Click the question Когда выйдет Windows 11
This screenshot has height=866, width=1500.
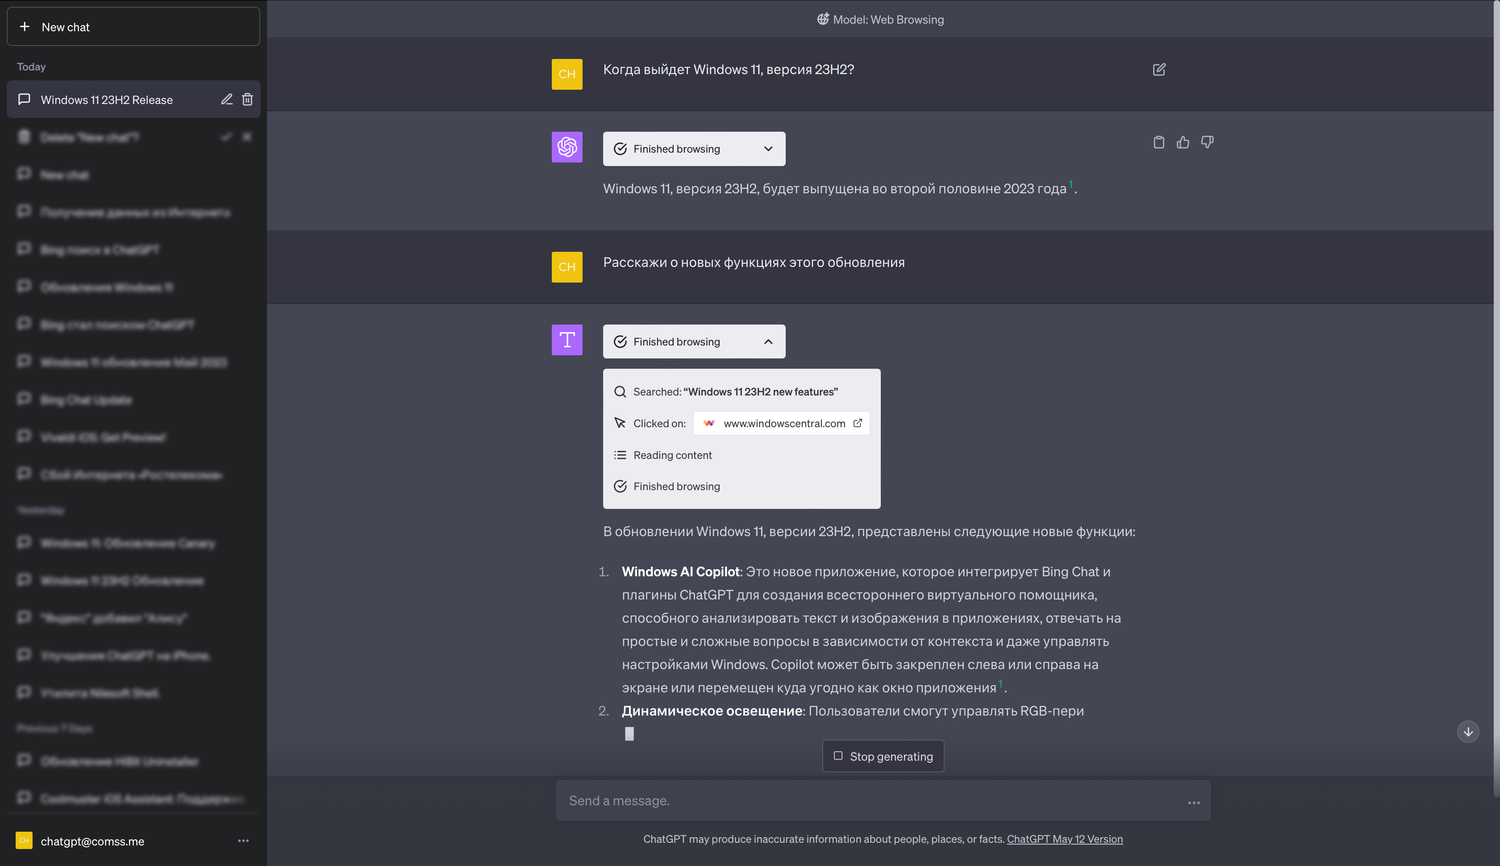pos(728,69)
